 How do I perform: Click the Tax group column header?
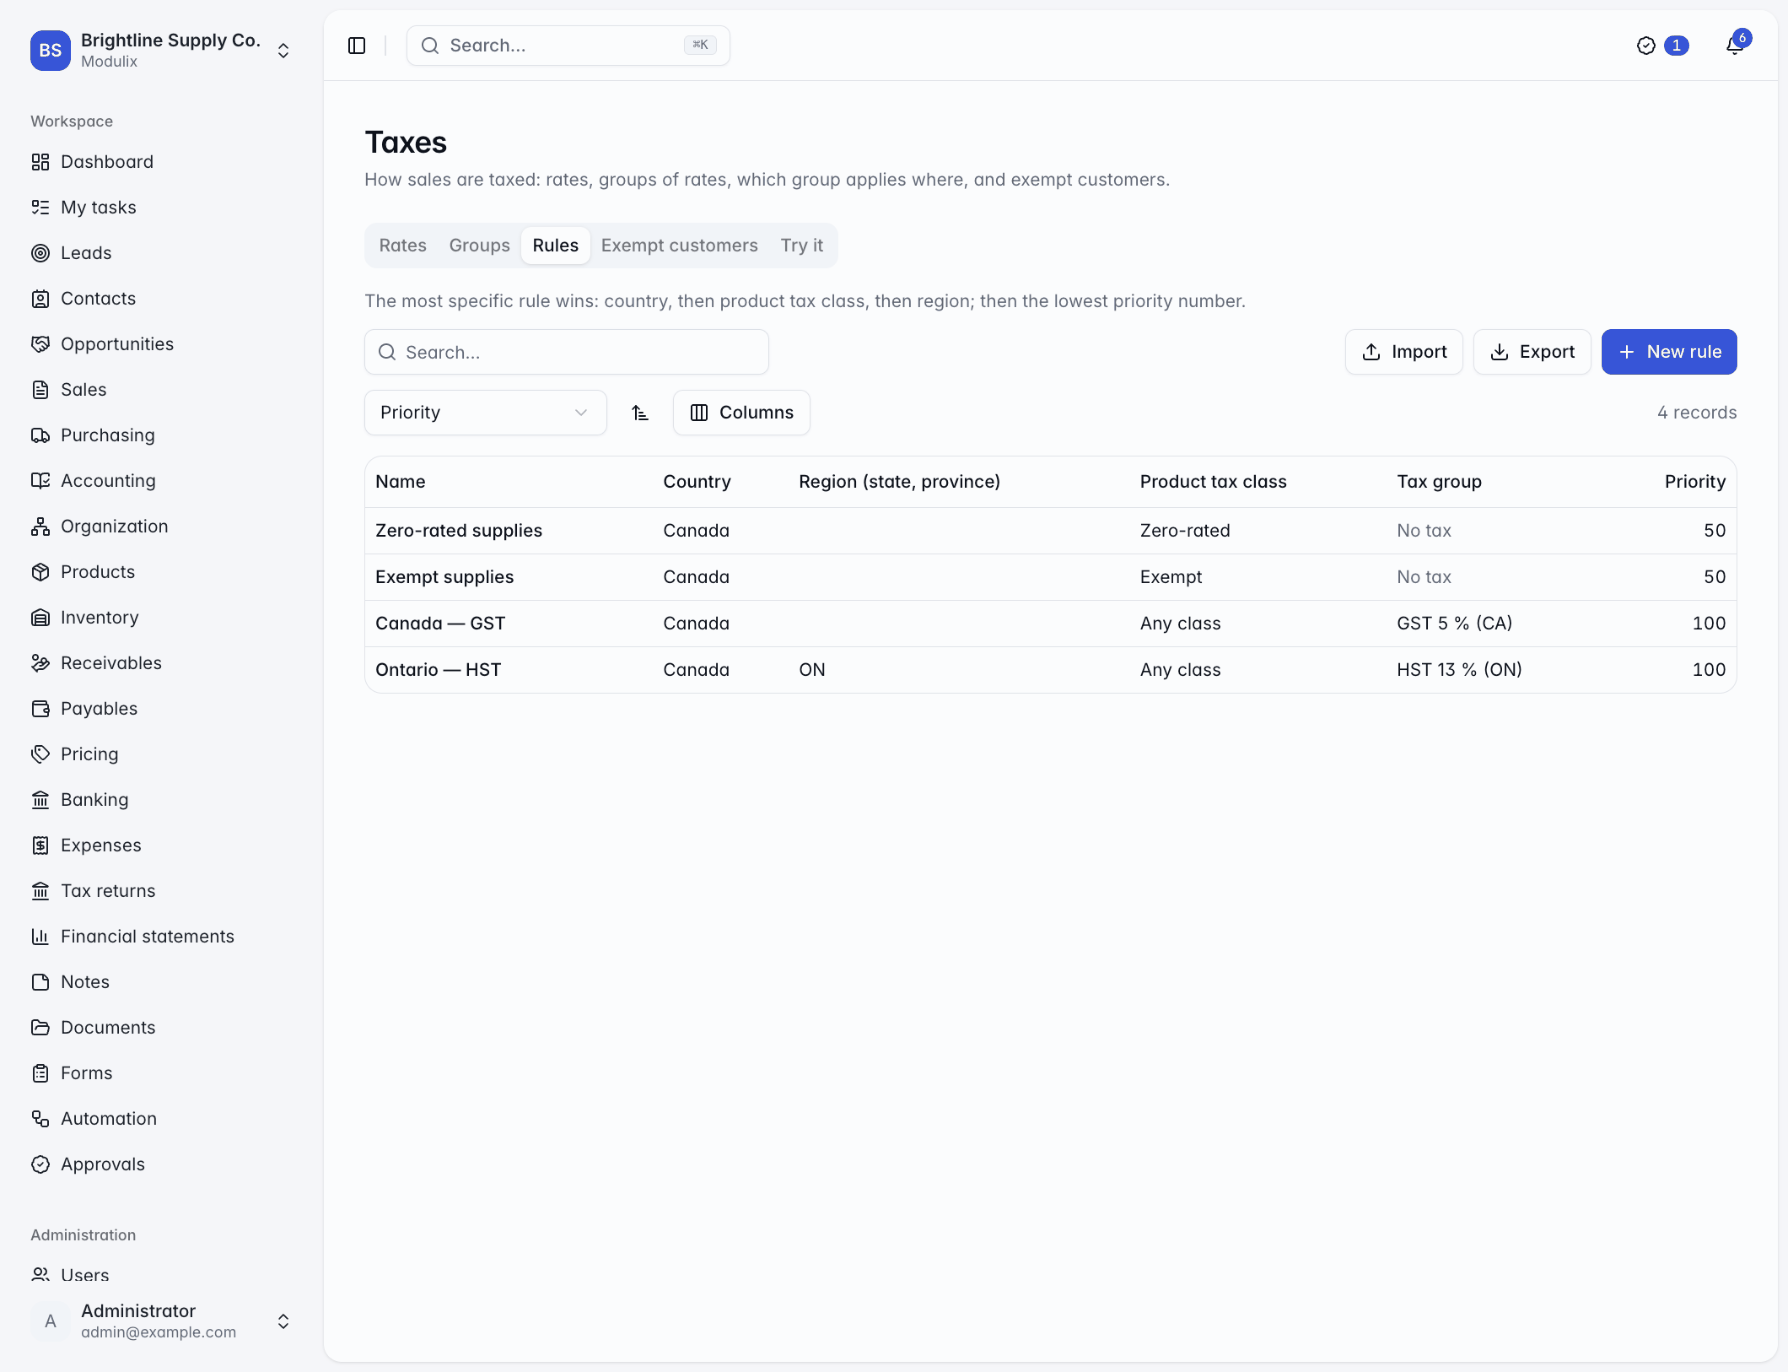click(1439, 481)
